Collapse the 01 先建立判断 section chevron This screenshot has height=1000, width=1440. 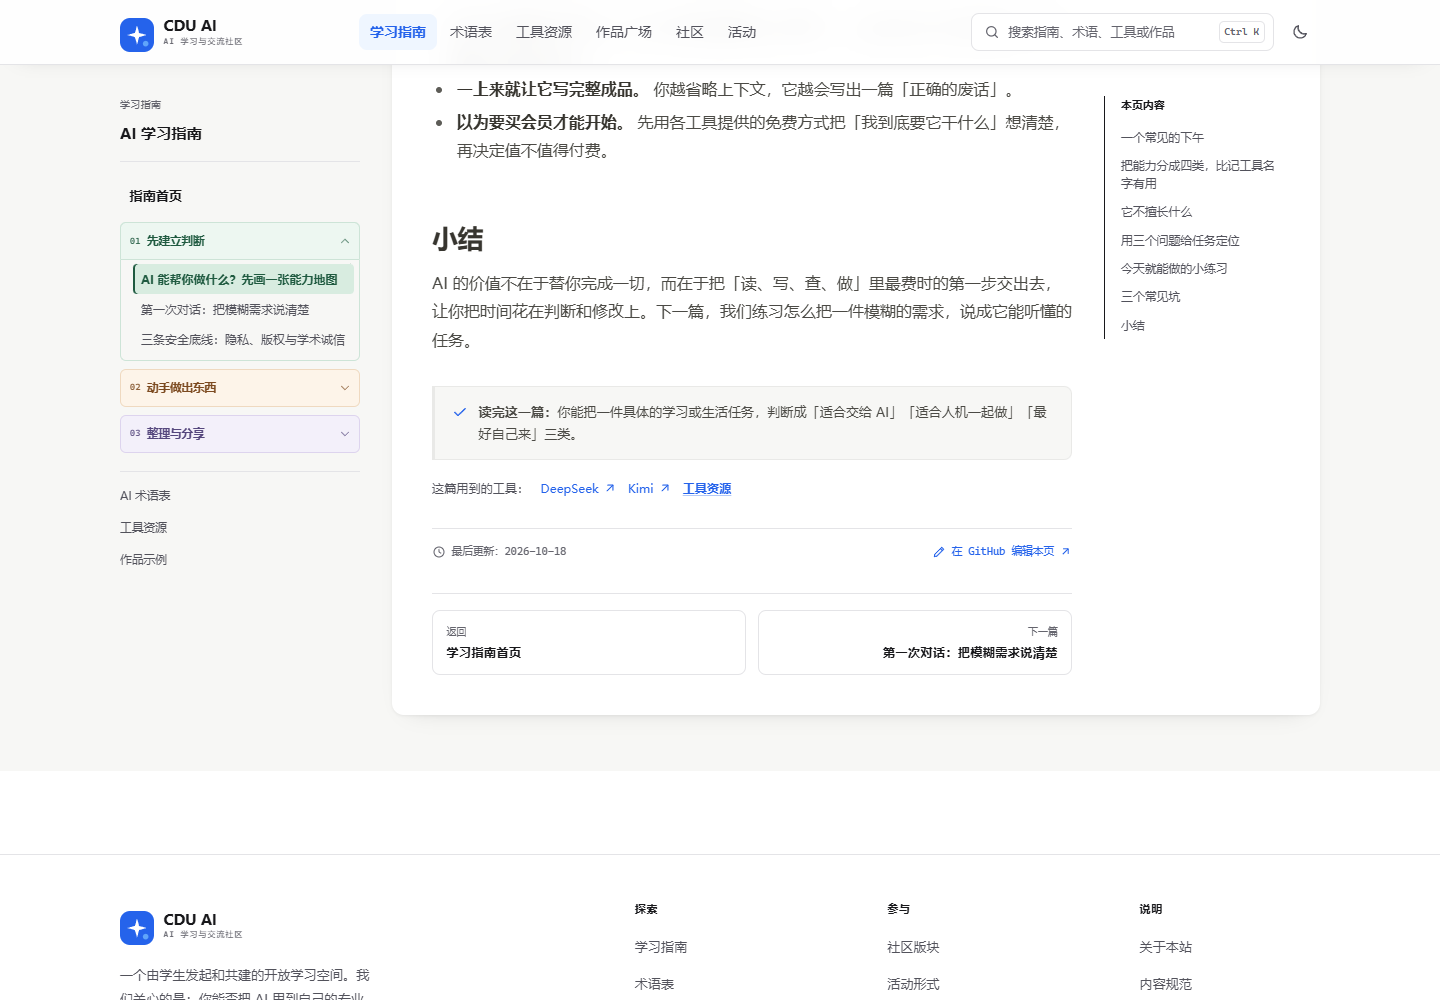coord(345,241)
